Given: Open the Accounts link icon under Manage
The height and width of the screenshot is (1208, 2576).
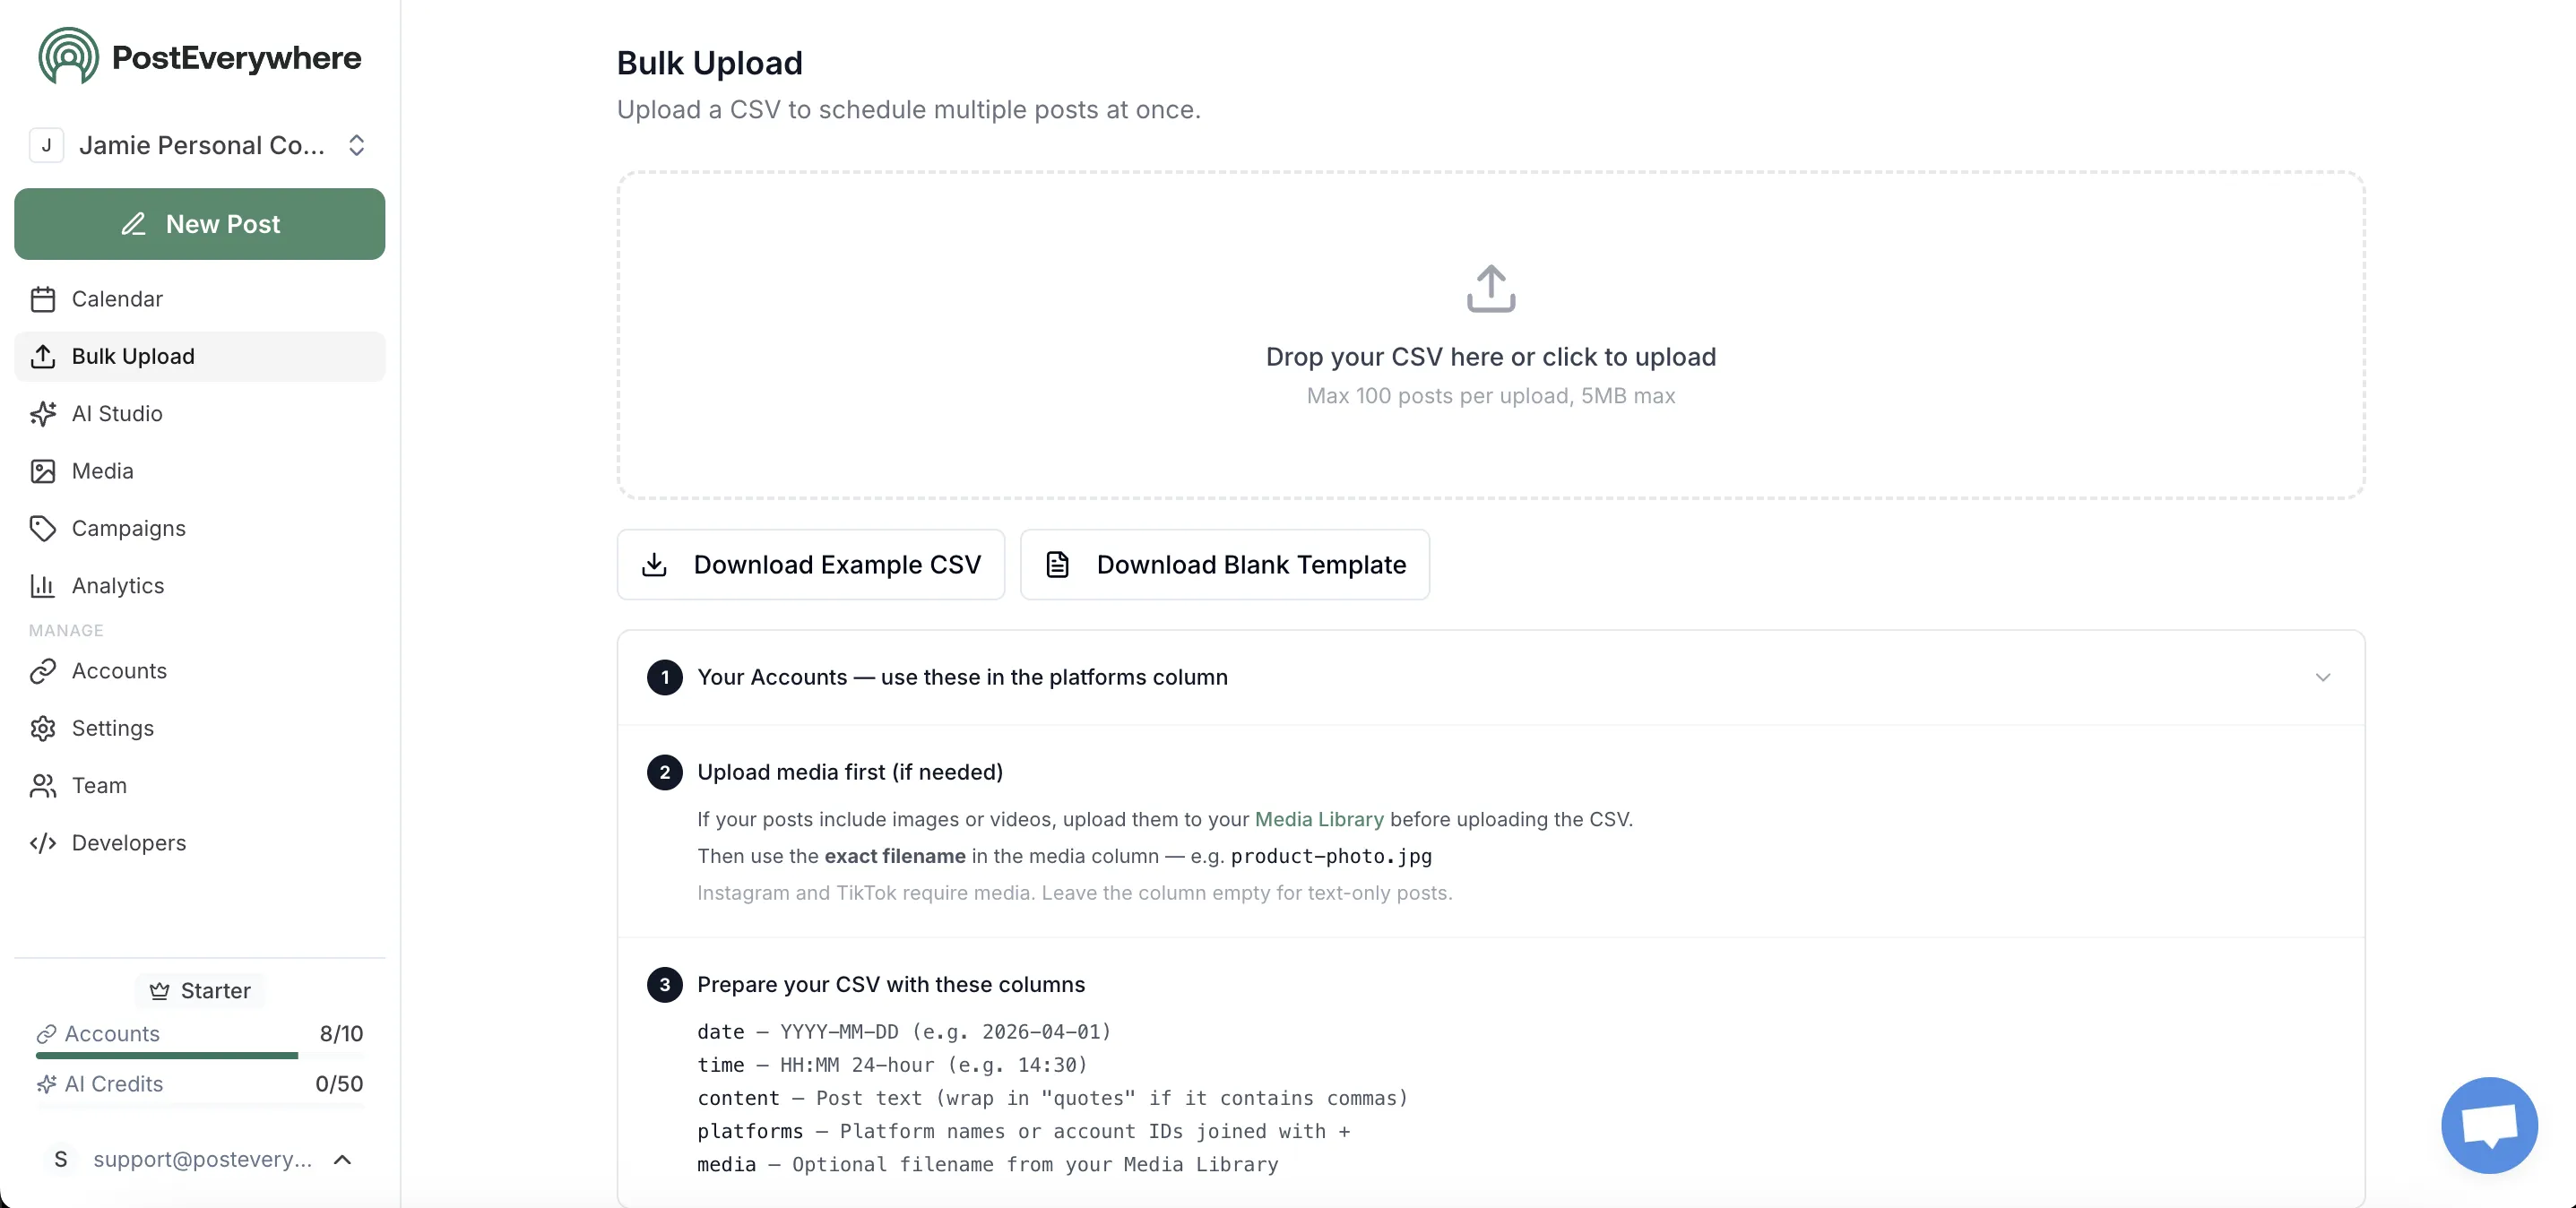Looking at the screenshot, I should (43, 671).
